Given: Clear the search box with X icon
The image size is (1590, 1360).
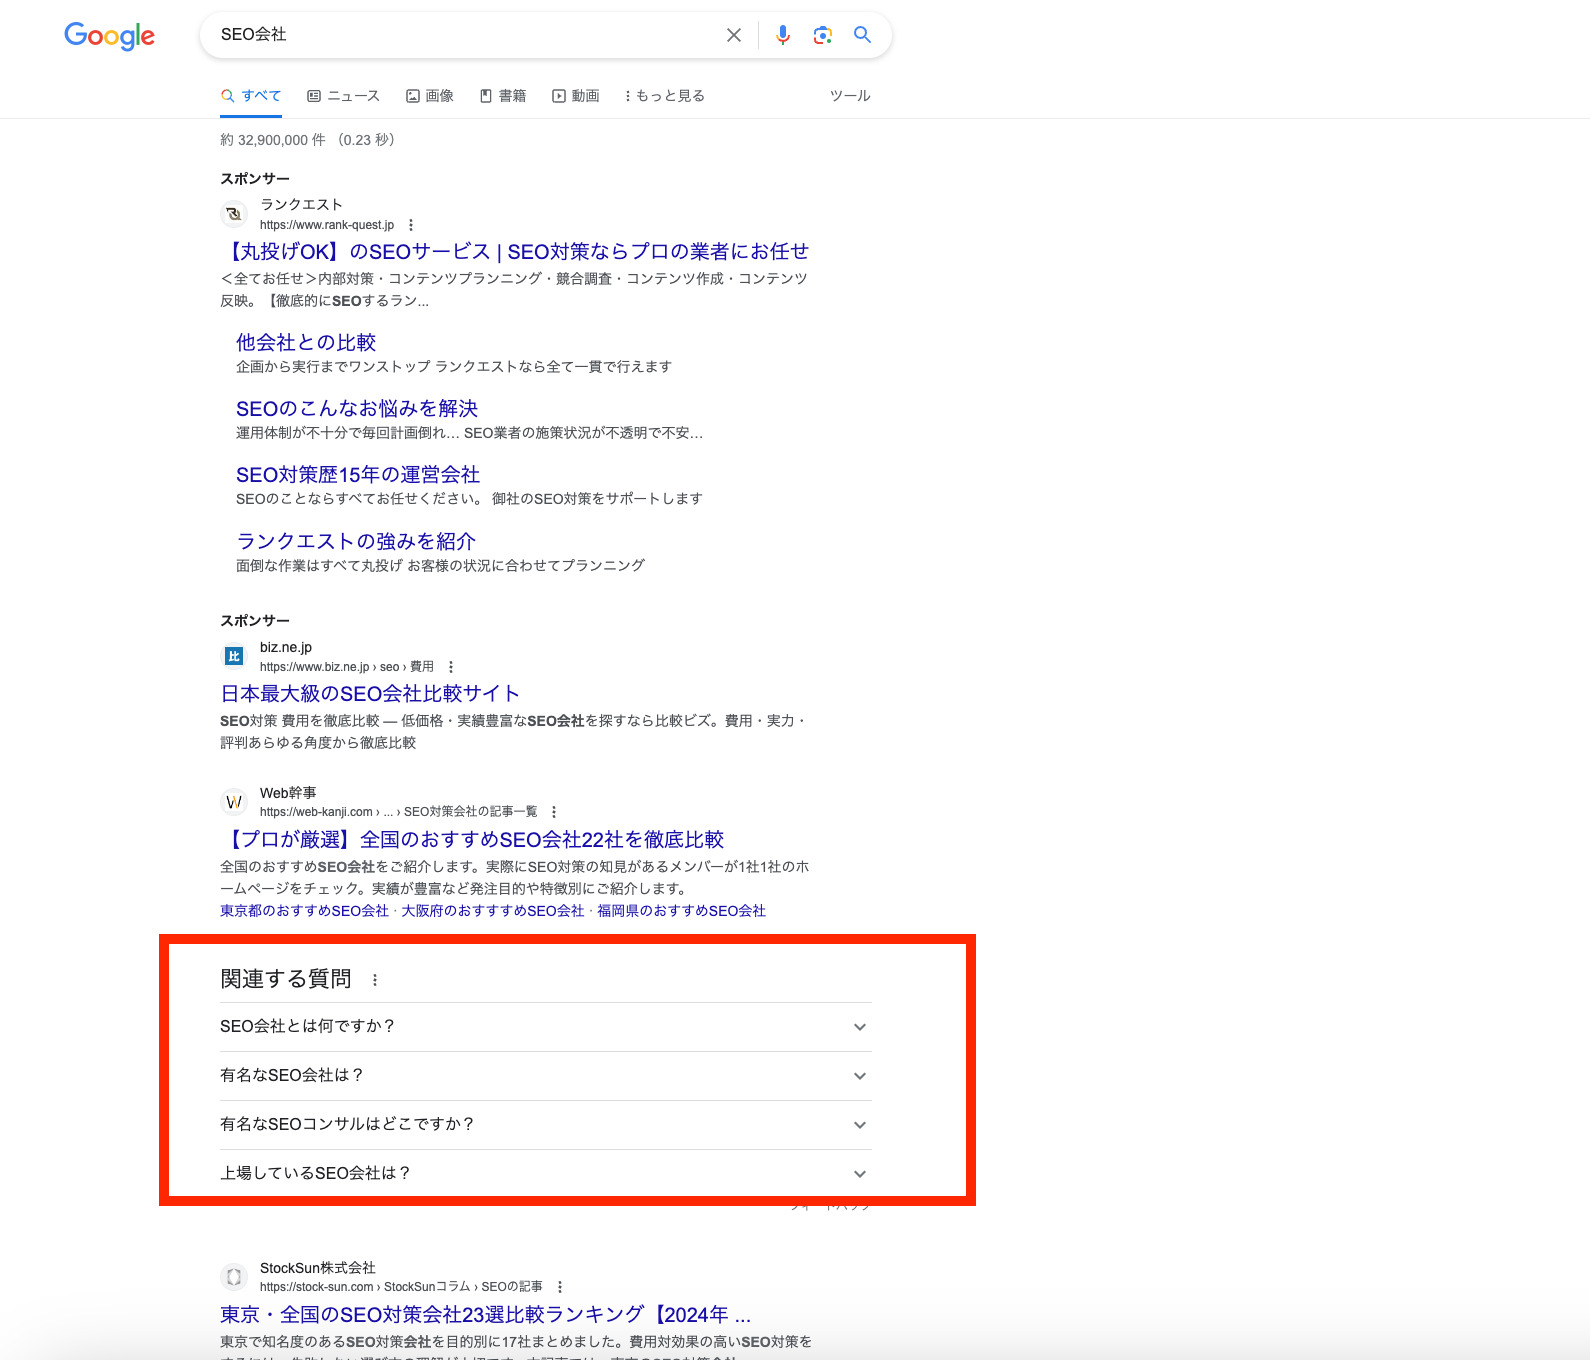Looking at the screenshot, I should click(734, 35).
